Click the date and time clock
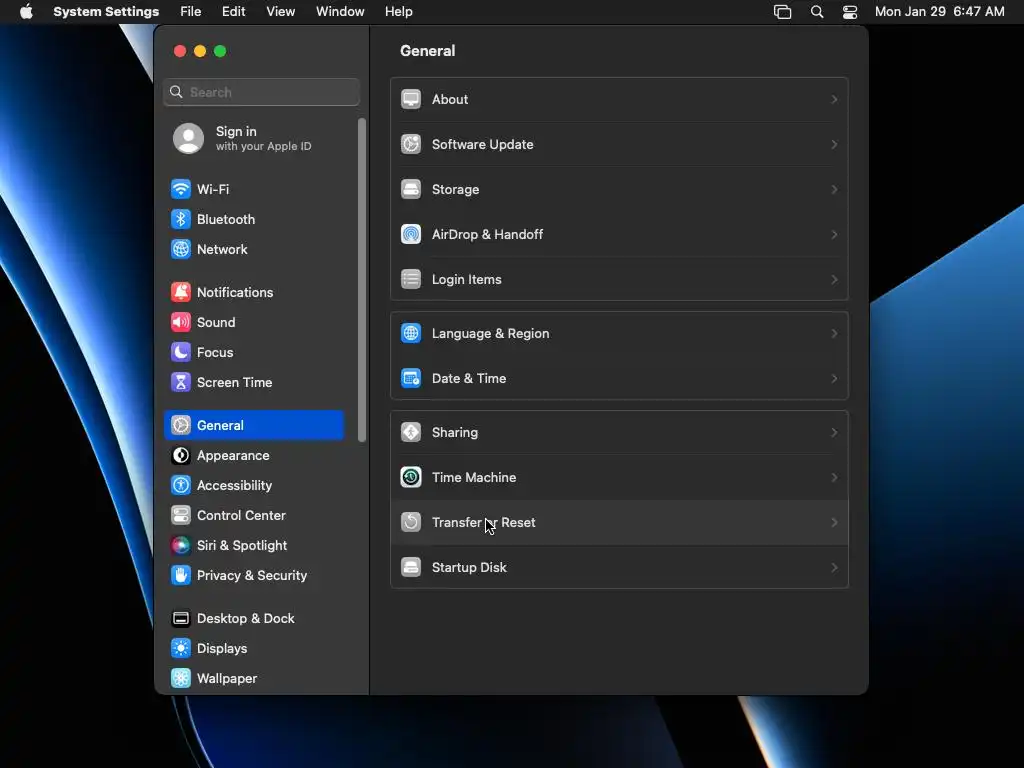Screen dimensions: 1024x768 tap(939, 12)
